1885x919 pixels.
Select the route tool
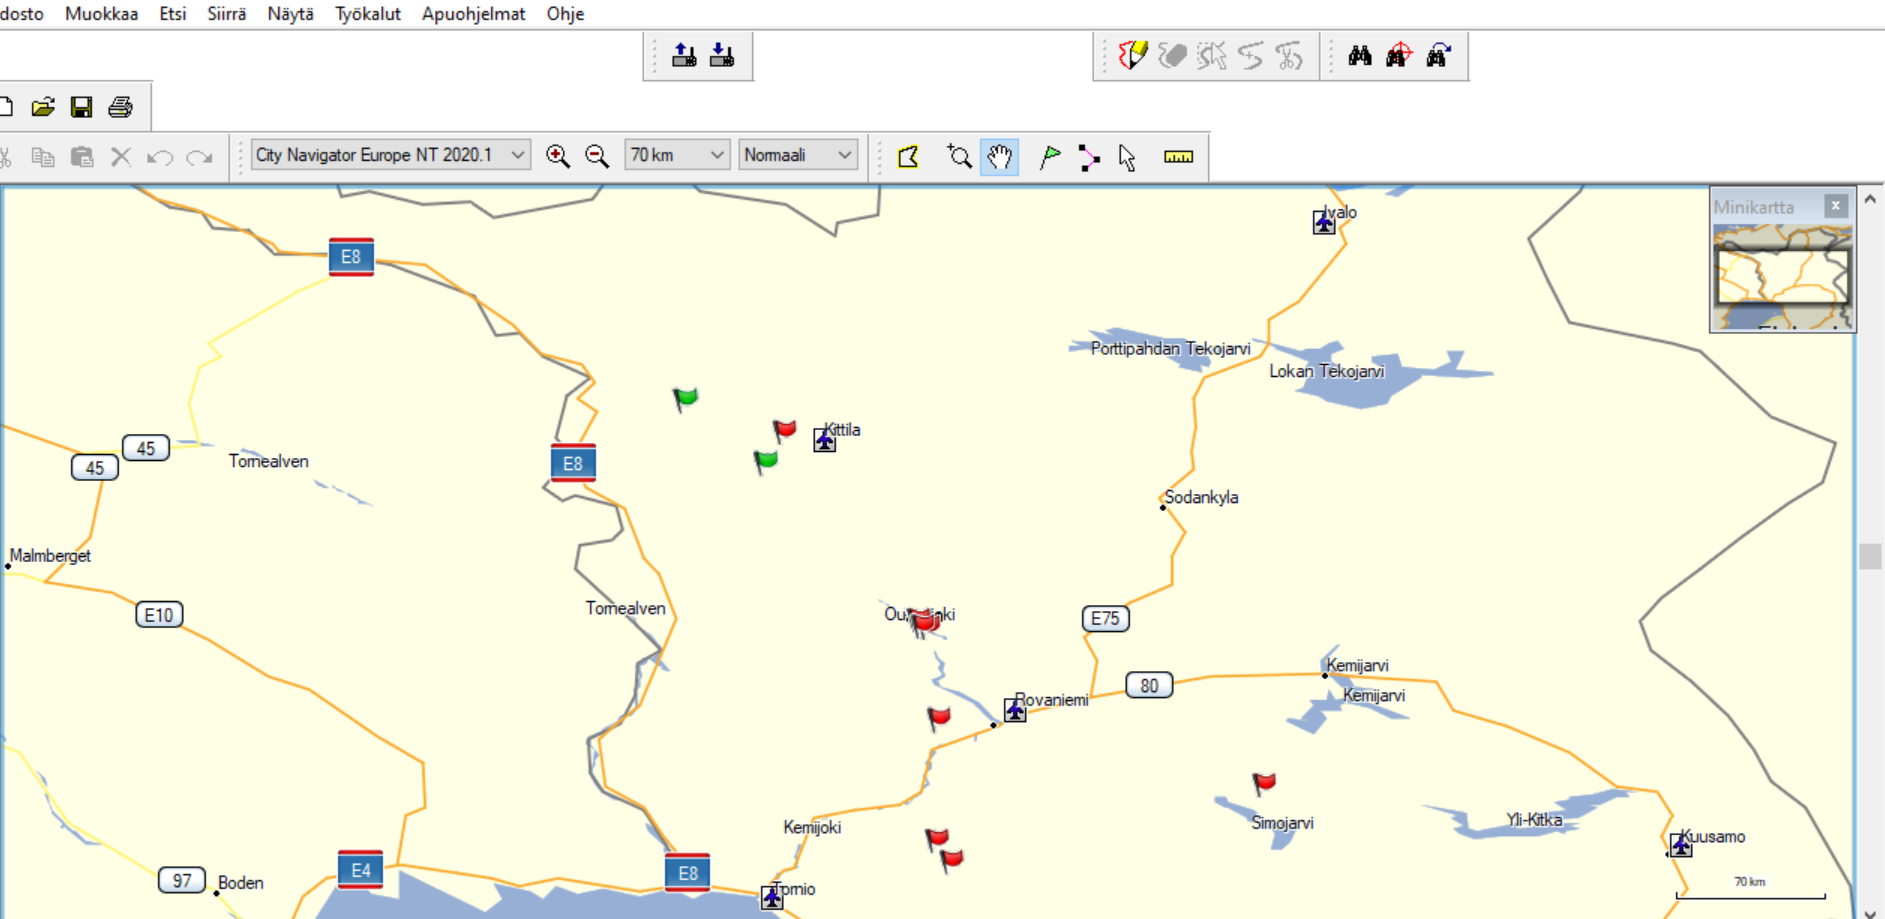tap(1088, 157)
